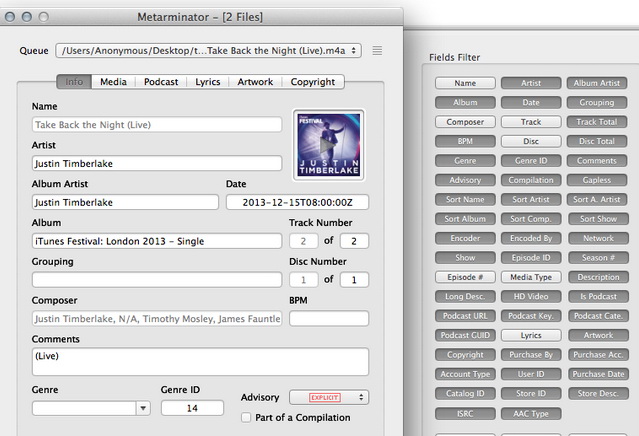639x436 pixels.
Task: Click the ISRC filter button
Action: (465, 414)
